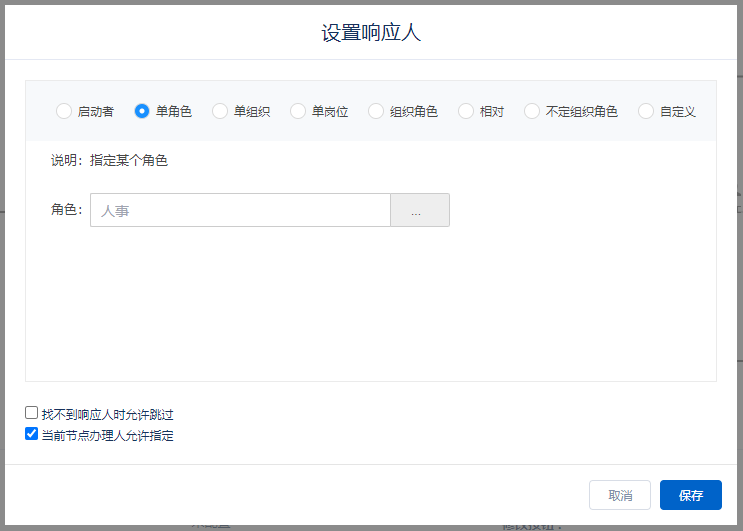Image resolution: width=743 pixels, height=531 pixels.
Task: Choose the 不定组织角色 radio option
Action: coord(532,111)
